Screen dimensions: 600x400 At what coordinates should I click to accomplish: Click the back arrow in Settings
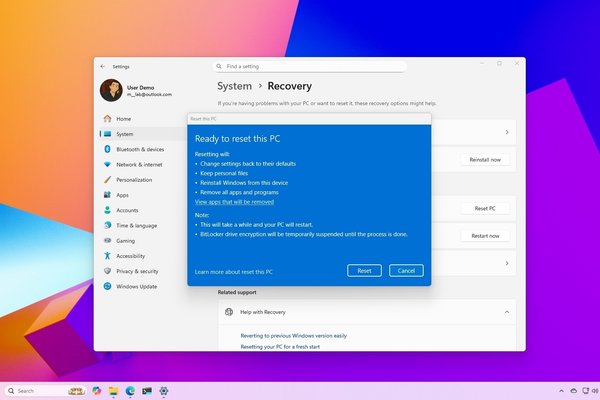click(103, 67)
